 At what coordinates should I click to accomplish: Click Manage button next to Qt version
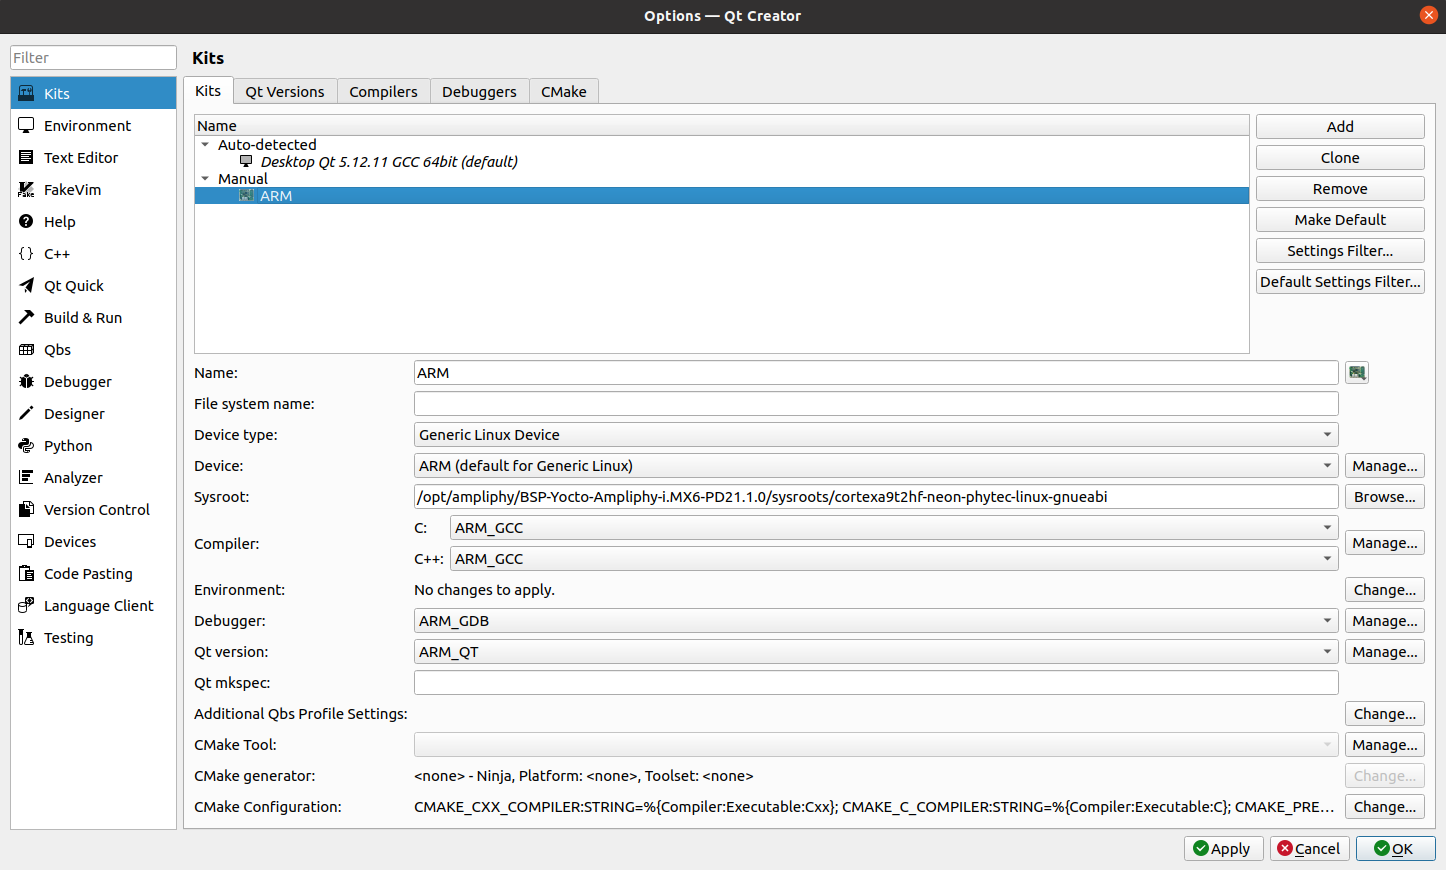click(1385, 652)
